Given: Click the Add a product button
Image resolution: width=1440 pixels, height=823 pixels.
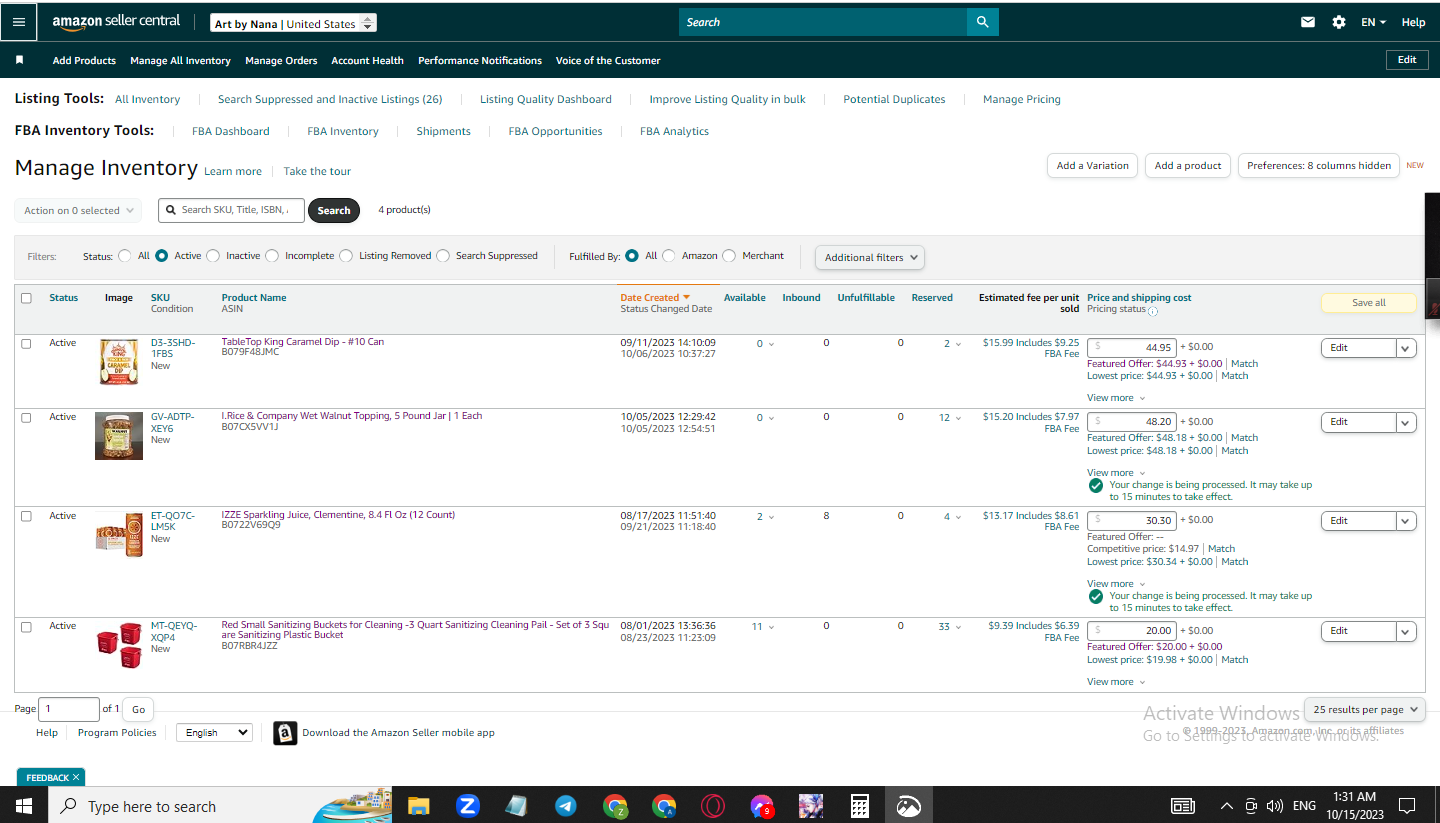Looking at the screenshot, I should 1188,166.
